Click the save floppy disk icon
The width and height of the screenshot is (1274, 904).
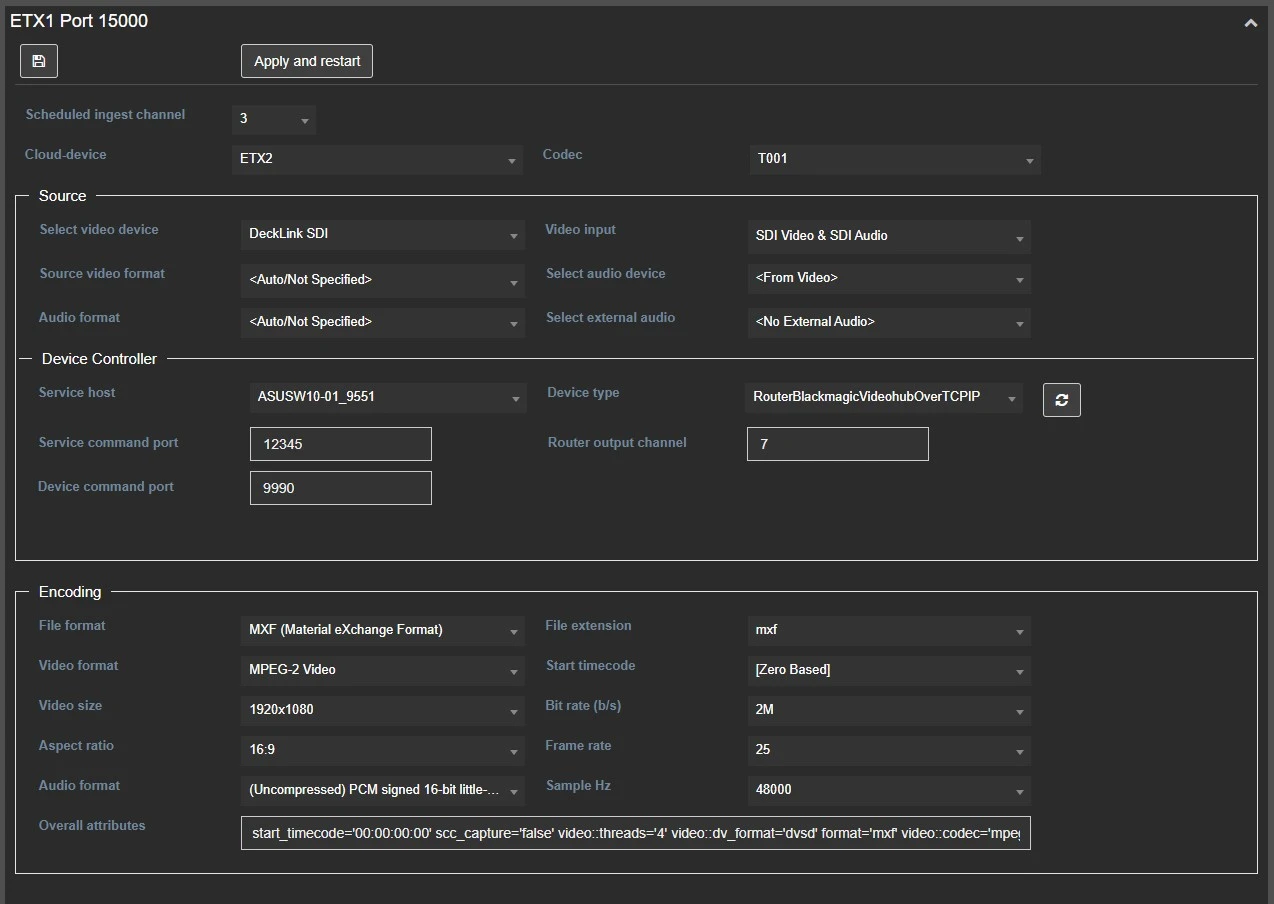(39, 61)
